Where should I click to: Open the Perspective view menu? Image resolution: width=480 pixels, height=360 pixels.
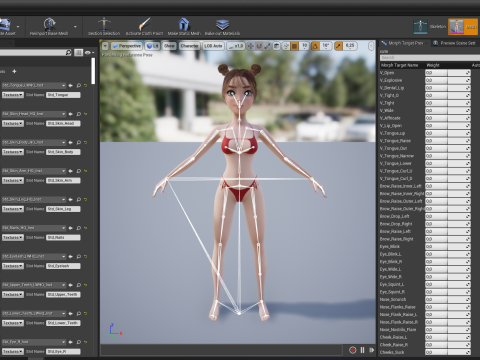click(x=127, y=46)
